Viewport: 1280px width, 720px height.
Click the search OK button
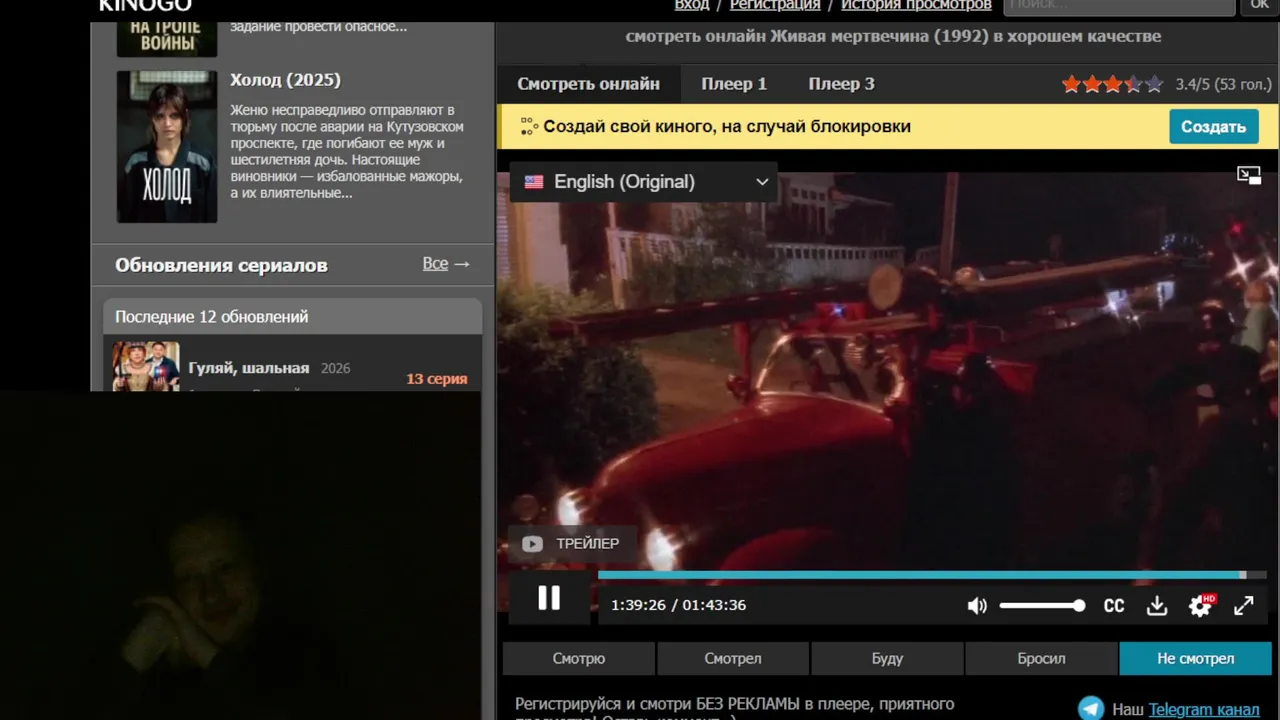(1259, 6)
